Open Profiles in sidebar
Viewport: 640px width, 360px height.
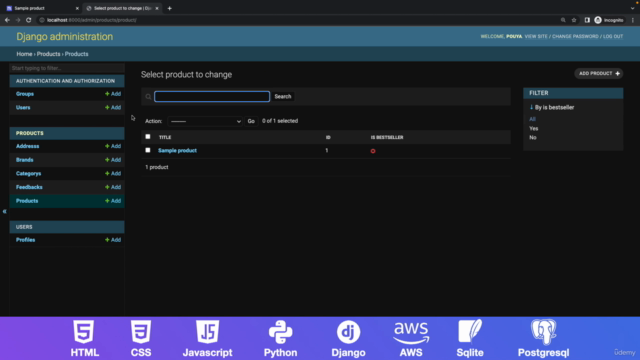(25, 240)
